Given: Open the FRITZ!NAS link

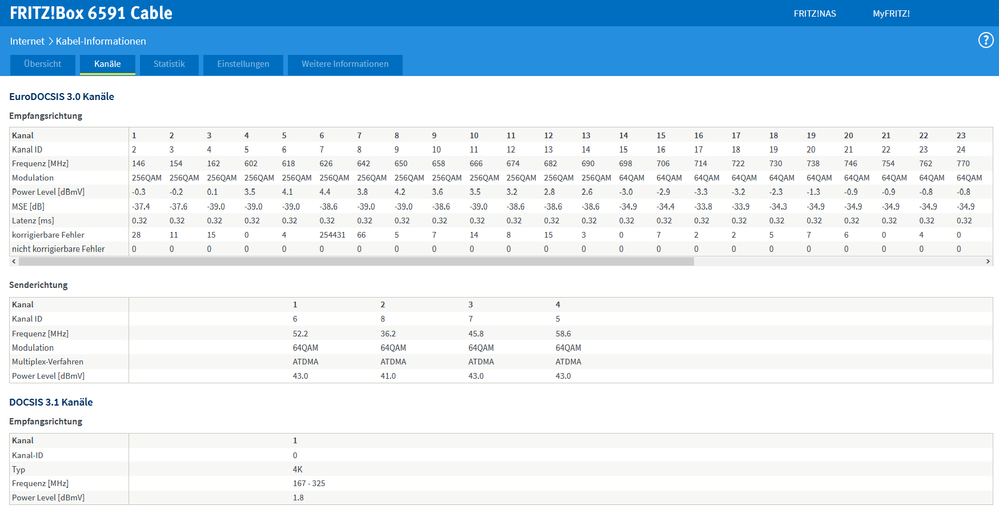Looking at the screenshot, I should click(814, 13).
